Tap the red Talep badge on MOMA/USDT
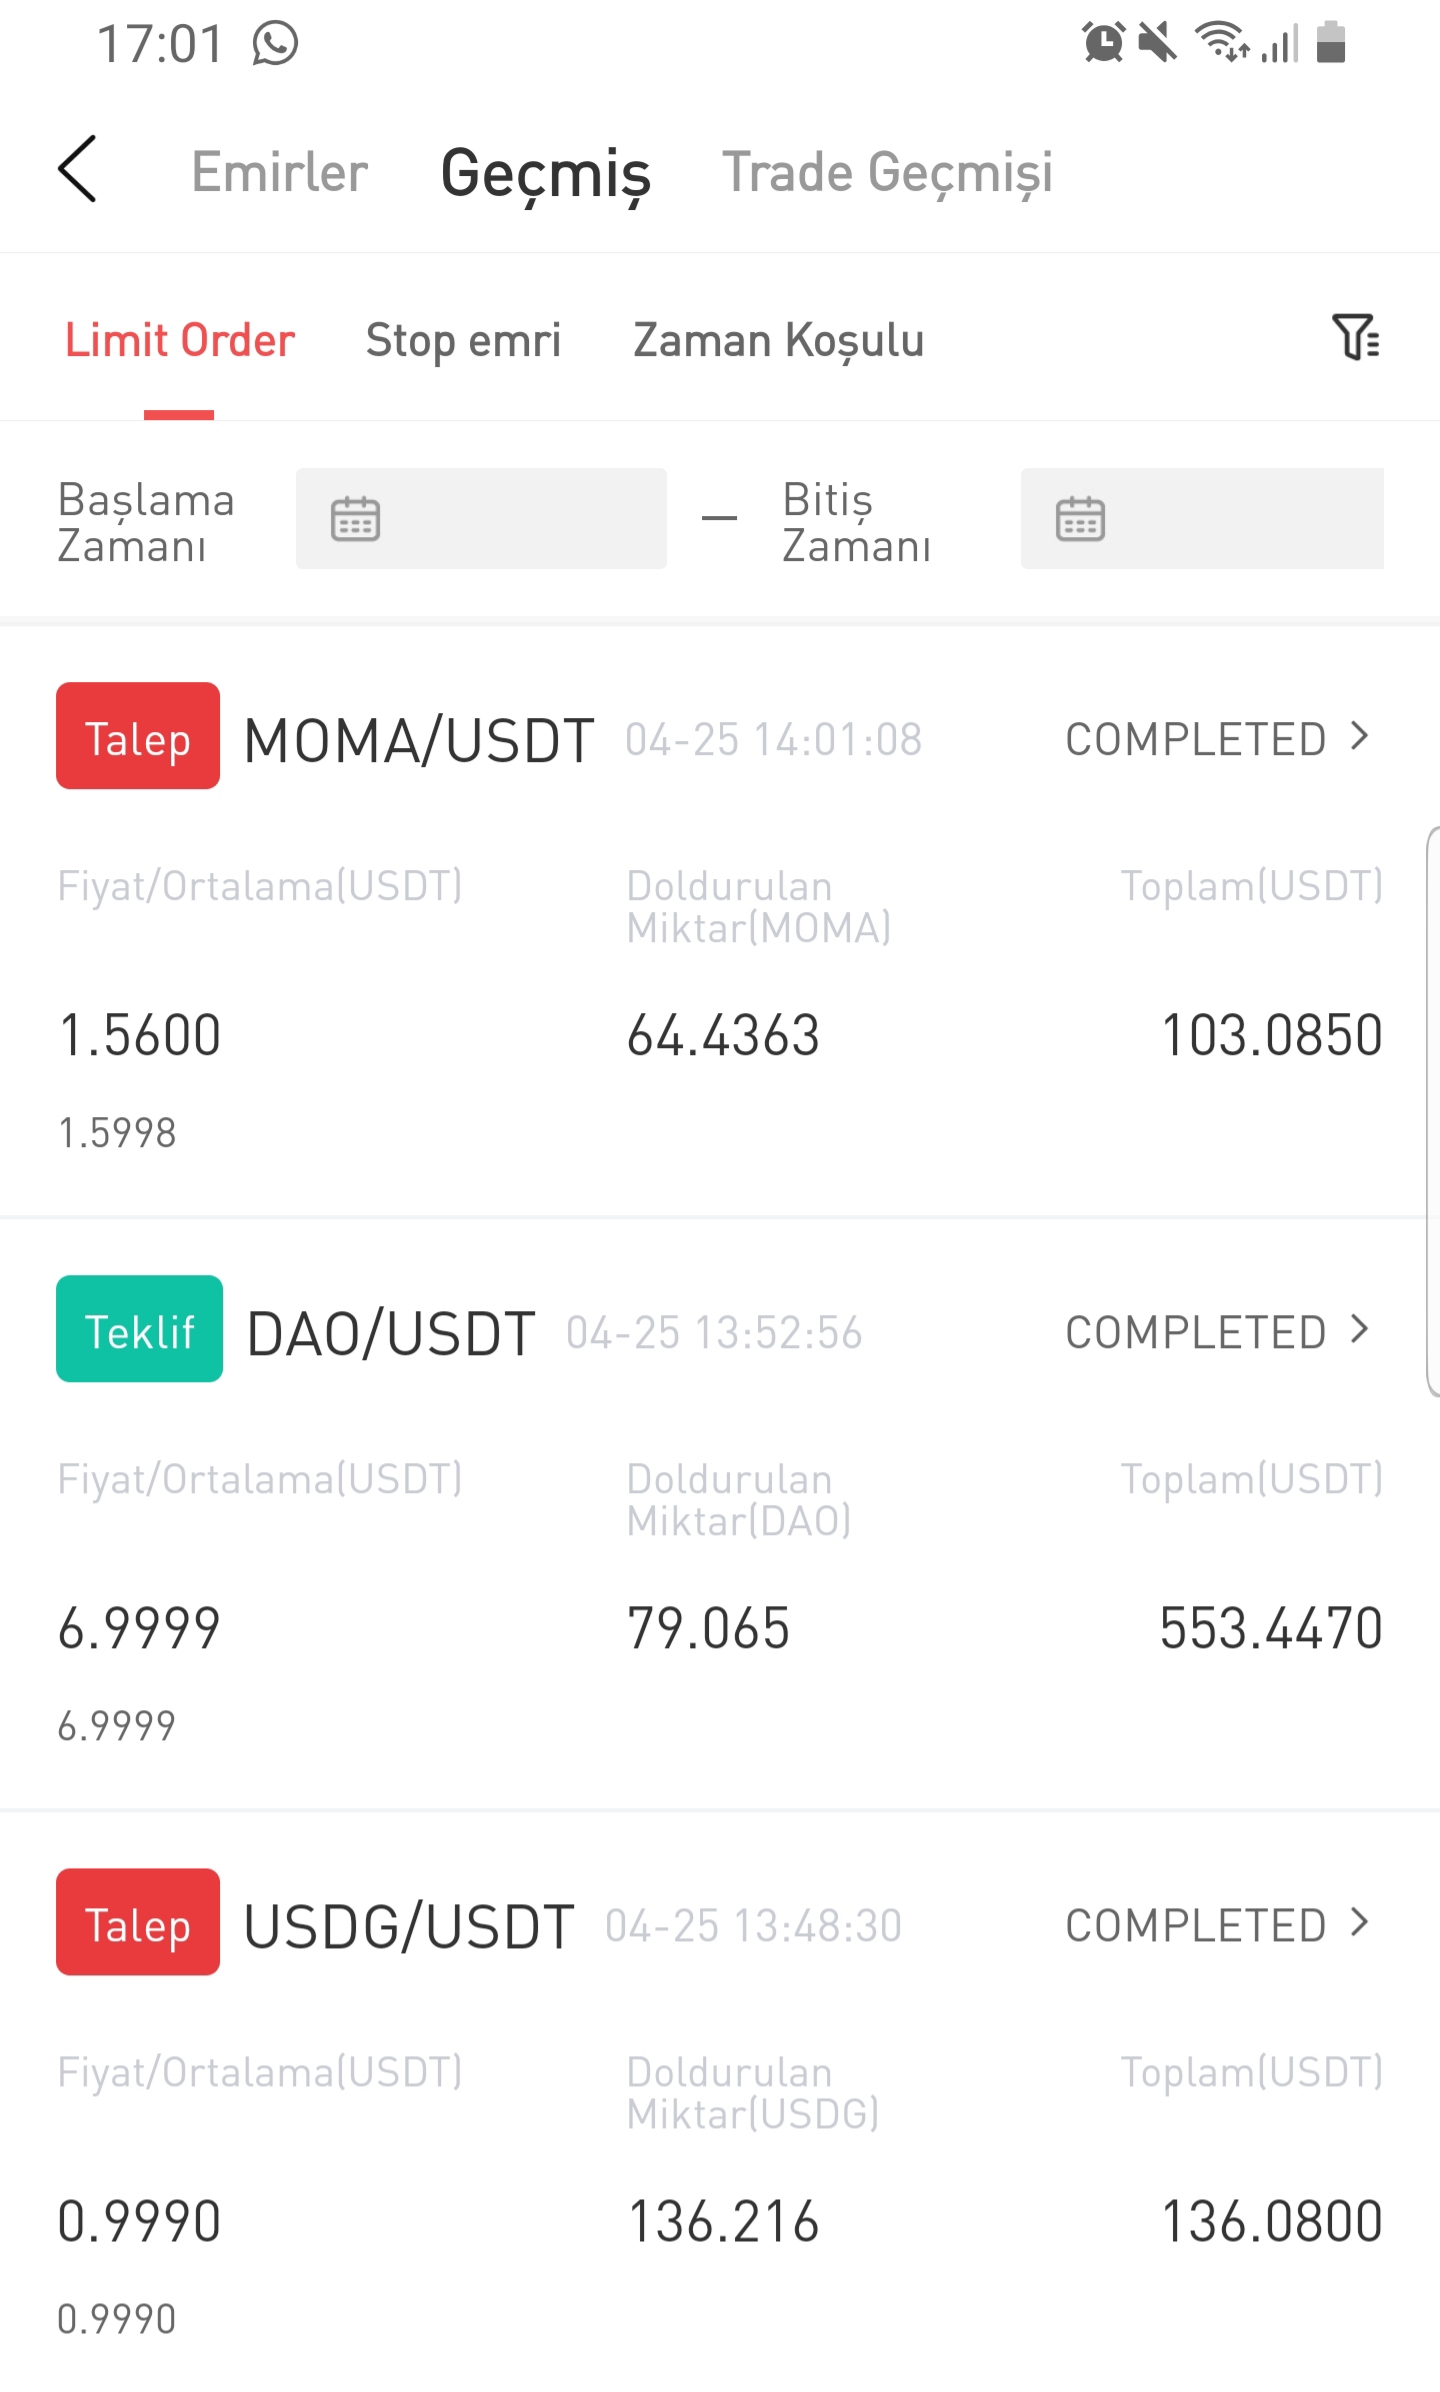Viewport: 1440px width, 2392px height. (138, 736)
